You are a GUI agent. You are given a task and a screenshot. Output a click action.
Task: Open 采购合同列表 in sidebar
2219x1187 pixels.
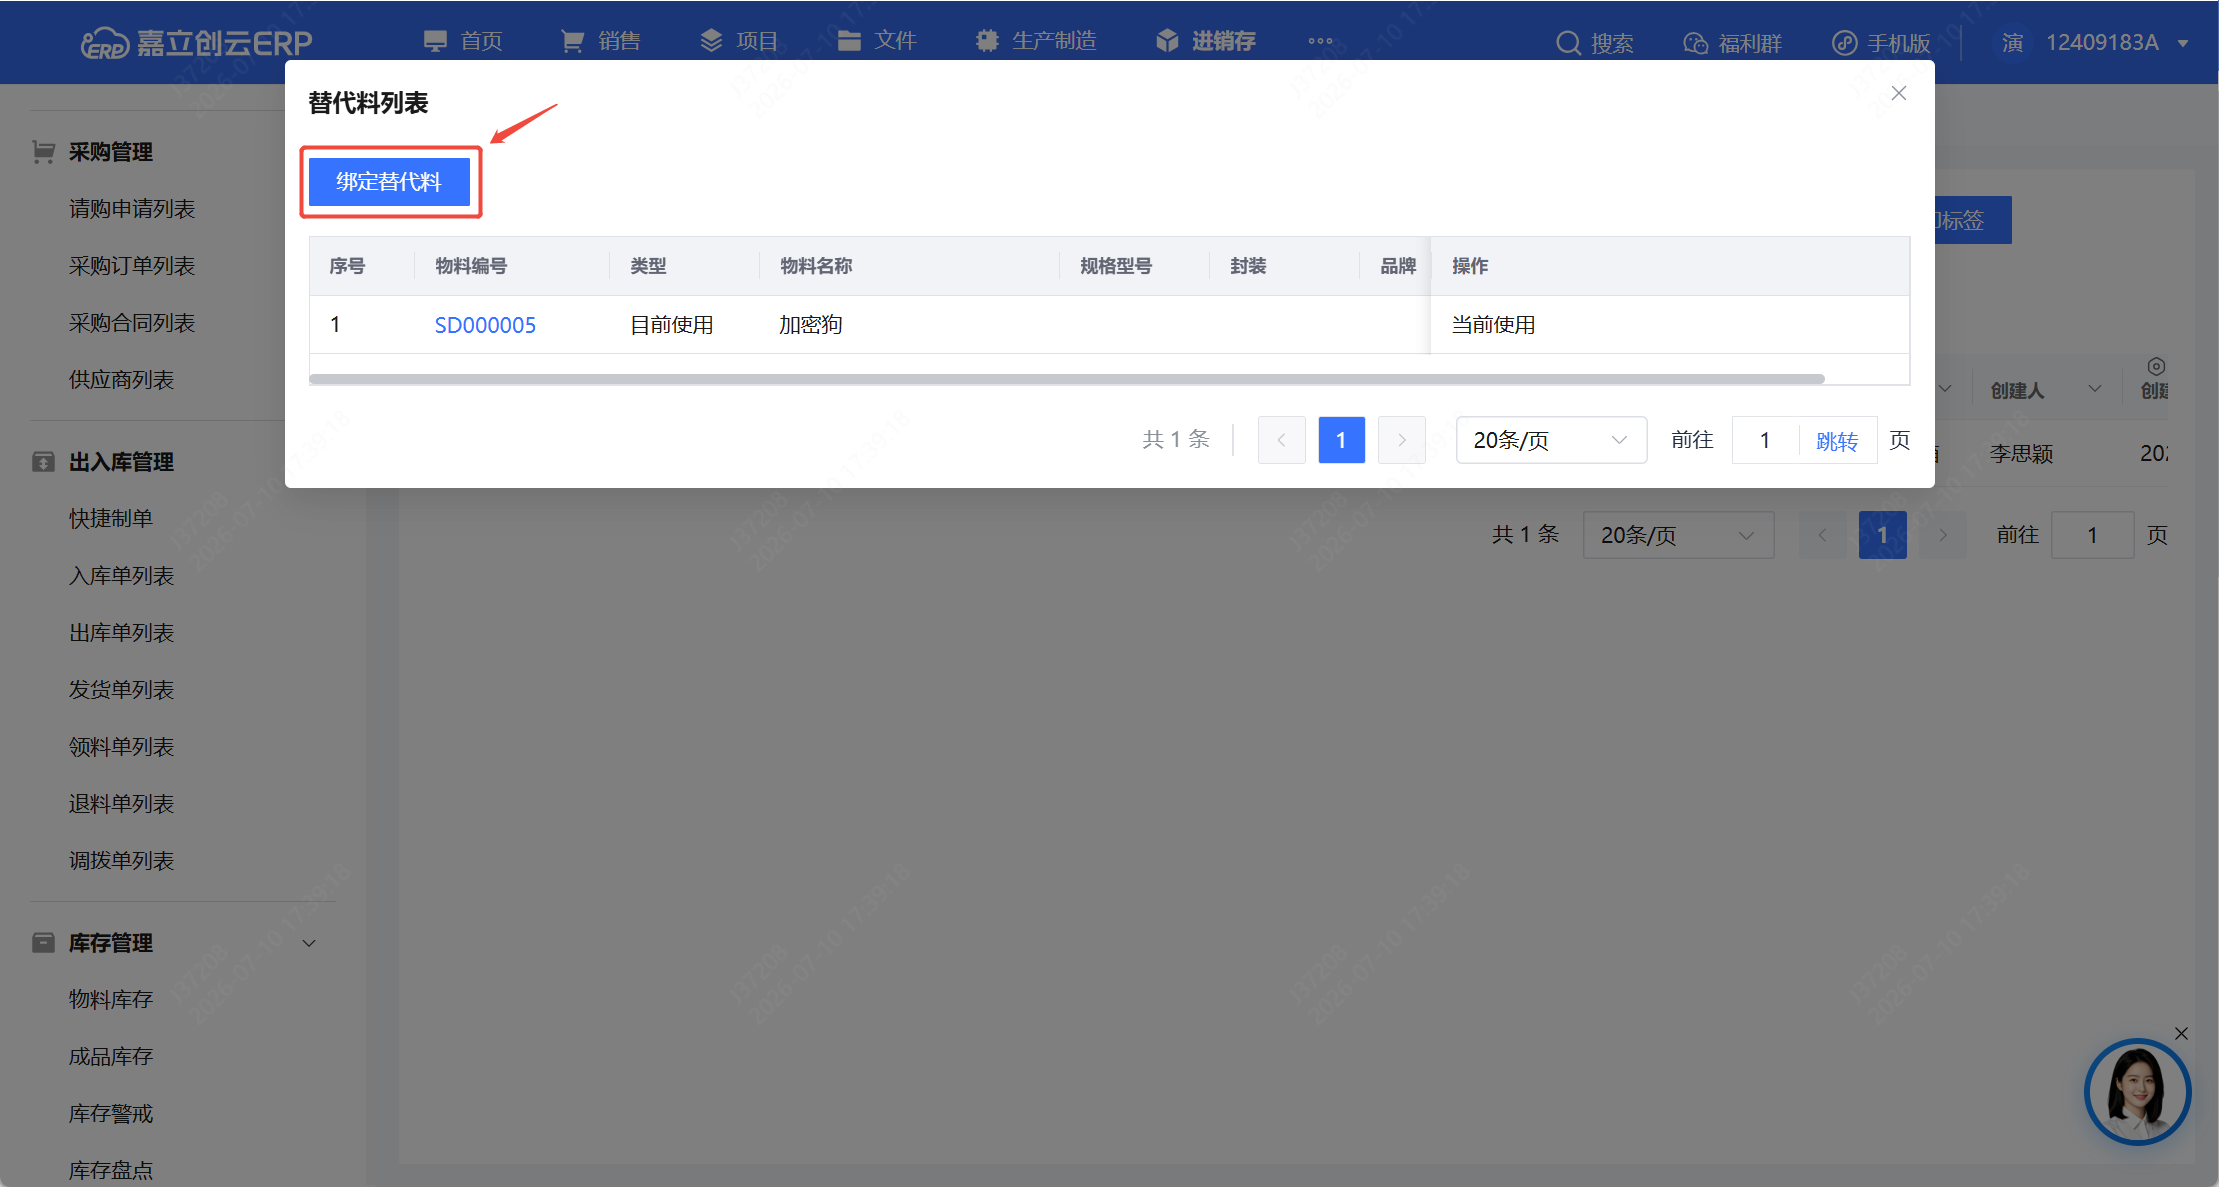click(x=132, y=323)
